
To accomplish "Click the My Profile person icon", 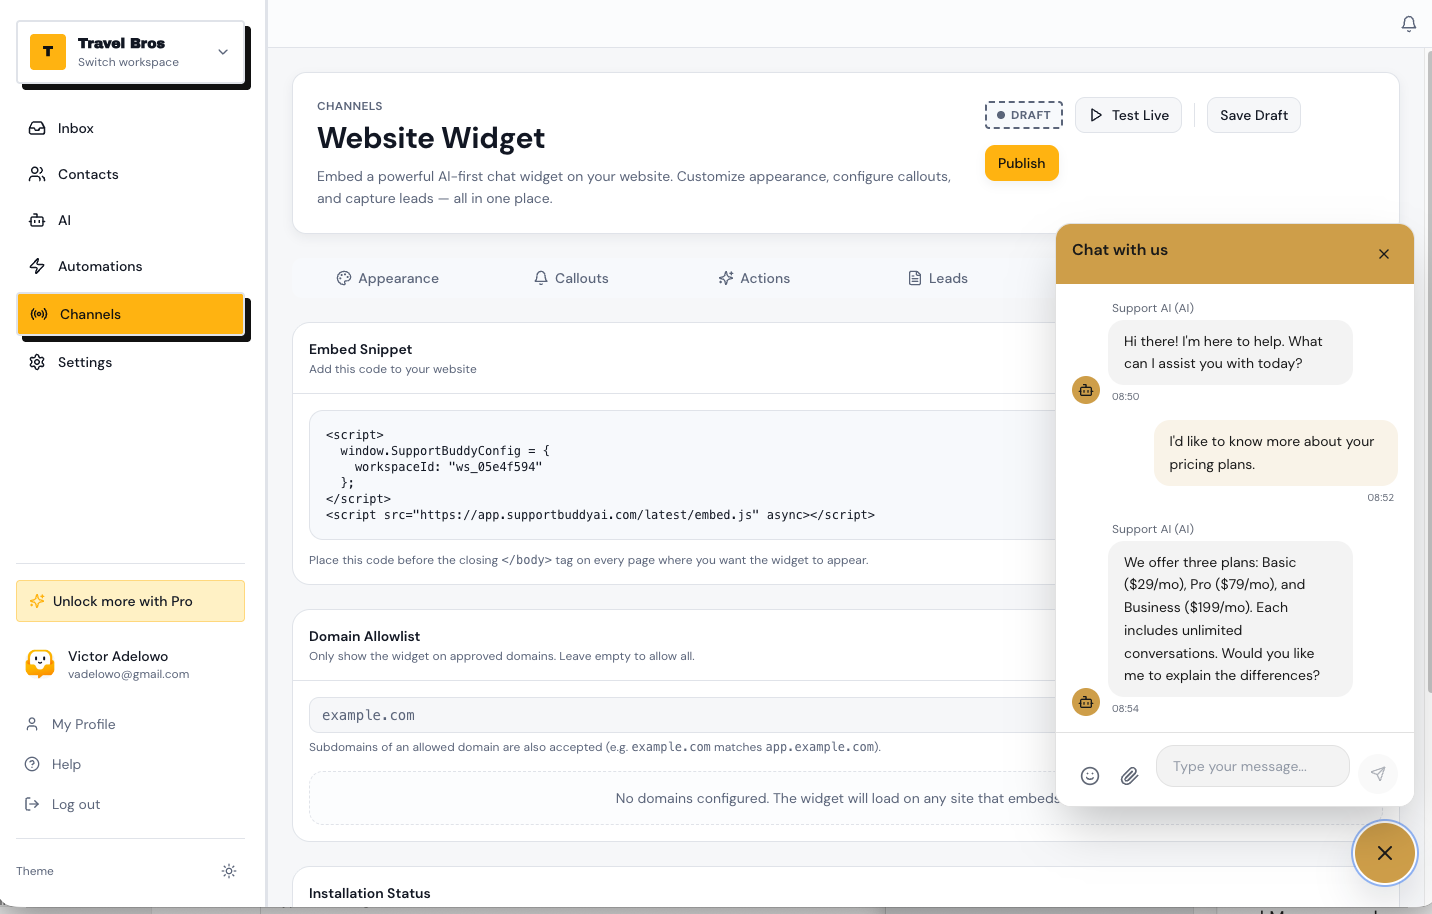I will 32,724.
